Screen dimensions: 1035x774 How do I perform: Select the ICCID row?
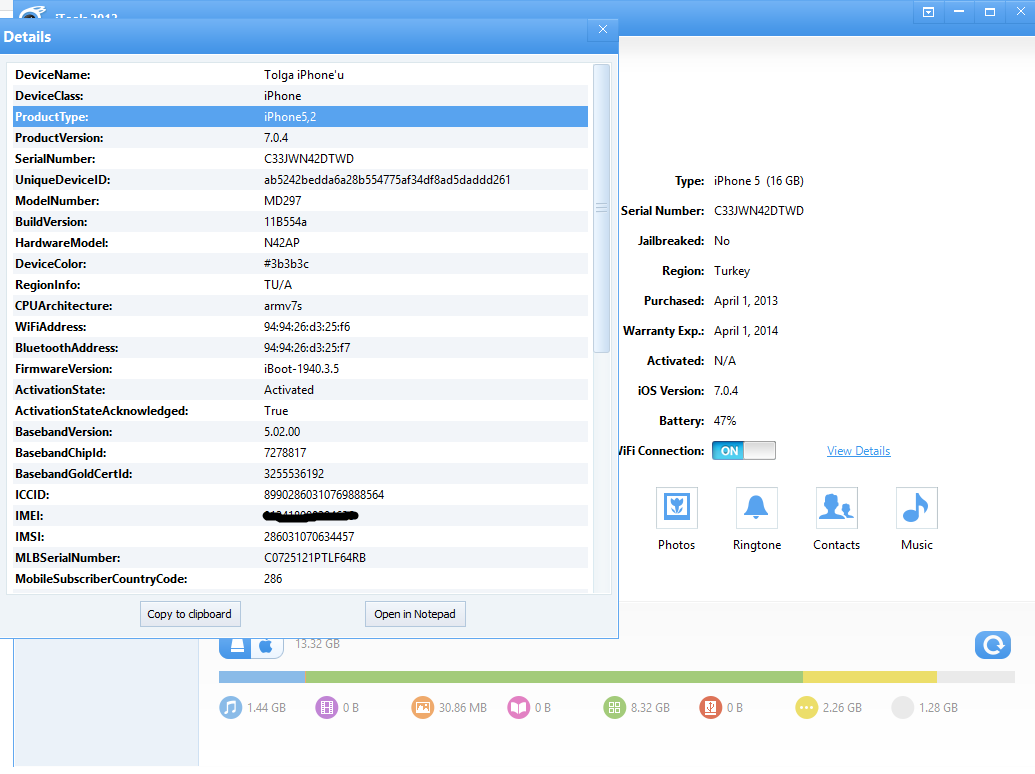[300, 495]
